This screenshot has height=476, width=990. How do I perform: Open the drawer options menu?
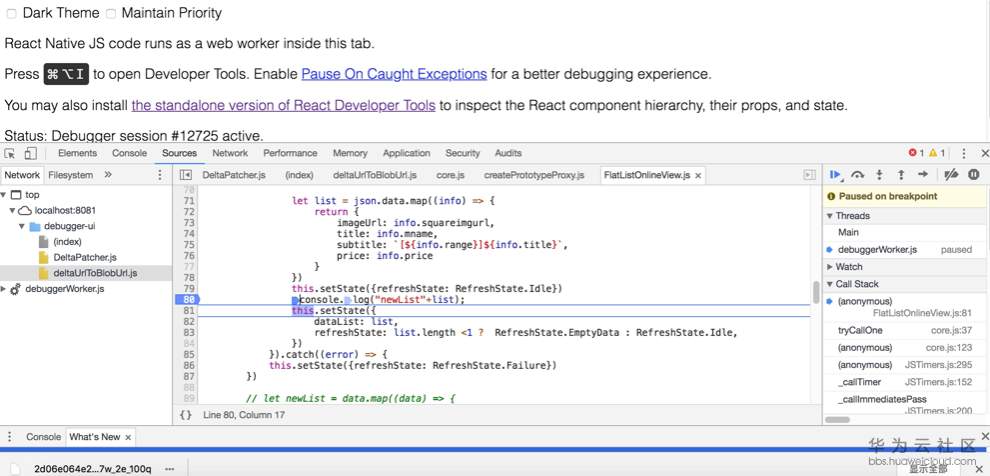[9, 437]
